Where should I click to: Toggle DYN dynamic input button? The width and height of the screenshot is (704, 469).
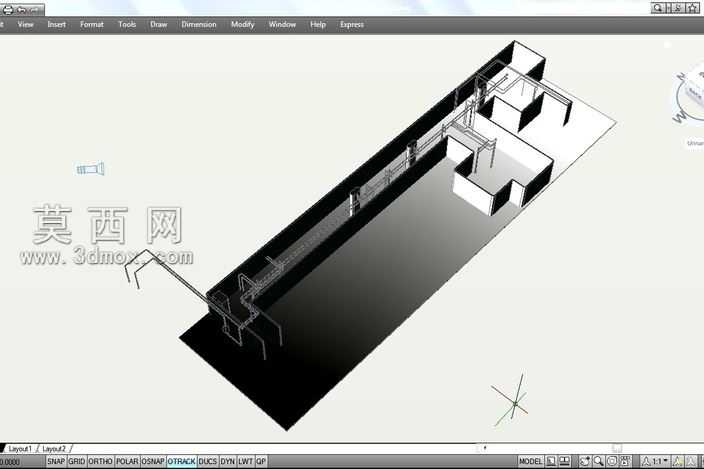point(228,461)
